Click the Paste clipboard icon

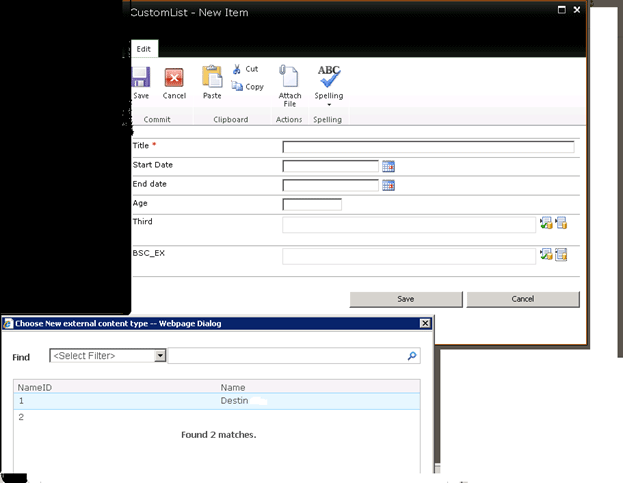click(212, 76)
